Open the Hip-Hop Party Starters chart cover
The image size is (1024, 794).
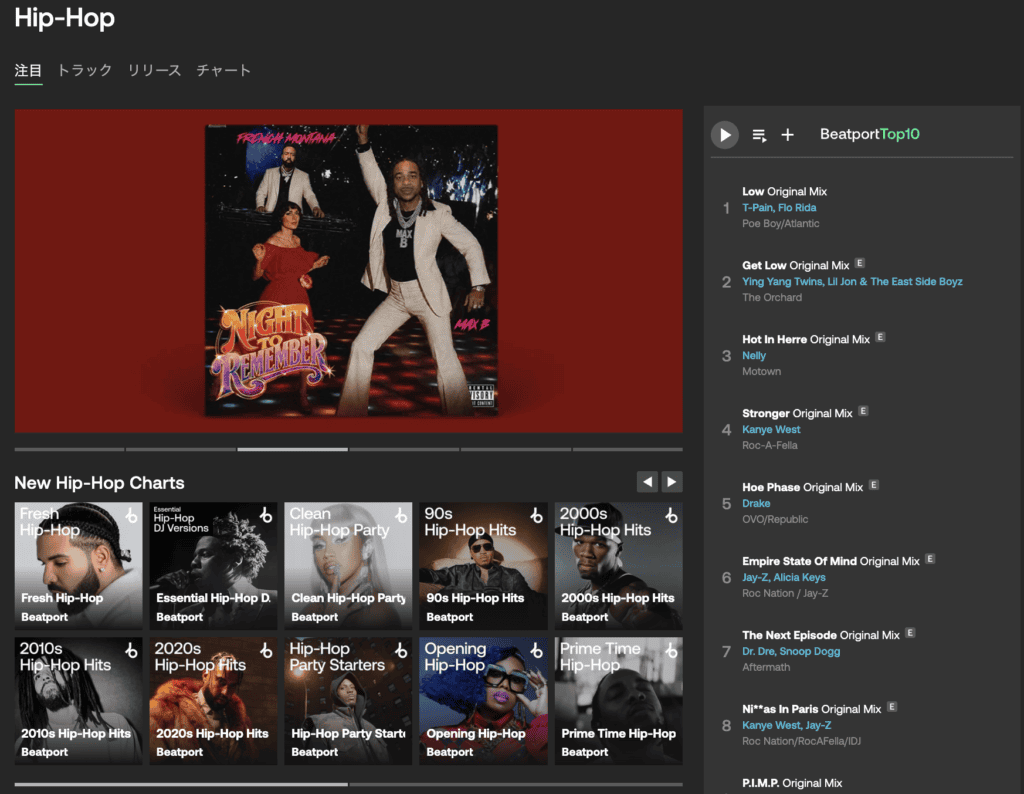pyautogui.click(x=348, y=701)
